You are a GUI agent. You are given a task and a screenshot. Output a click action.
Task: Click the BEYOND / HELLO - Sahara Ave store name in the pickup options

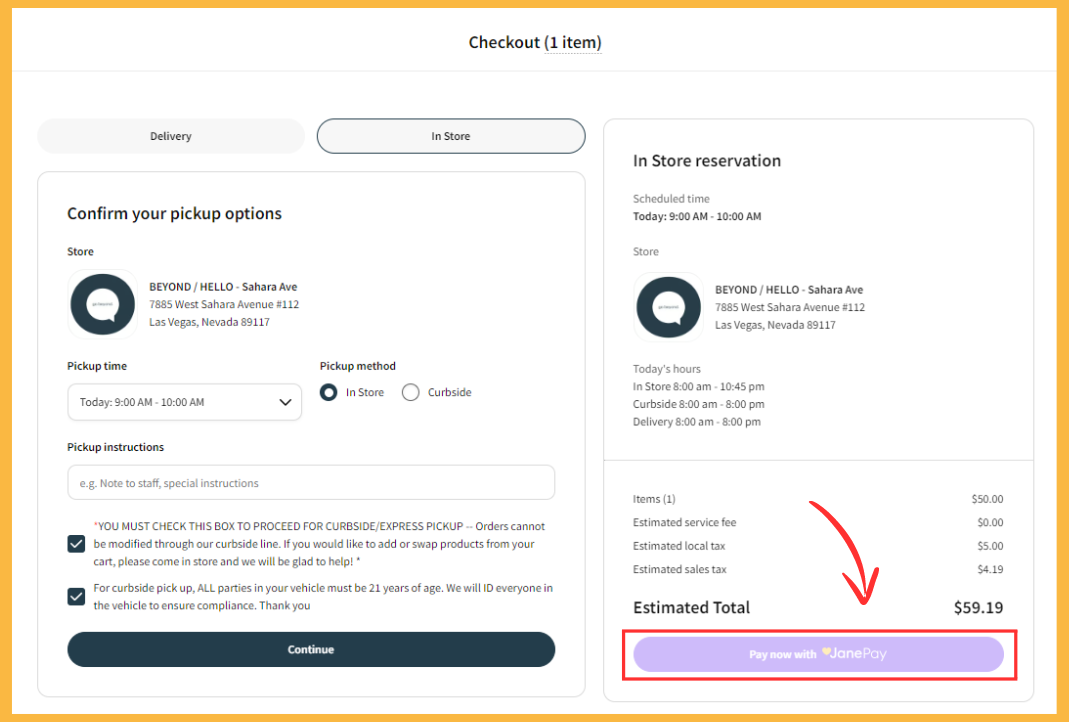coord(223,287)
